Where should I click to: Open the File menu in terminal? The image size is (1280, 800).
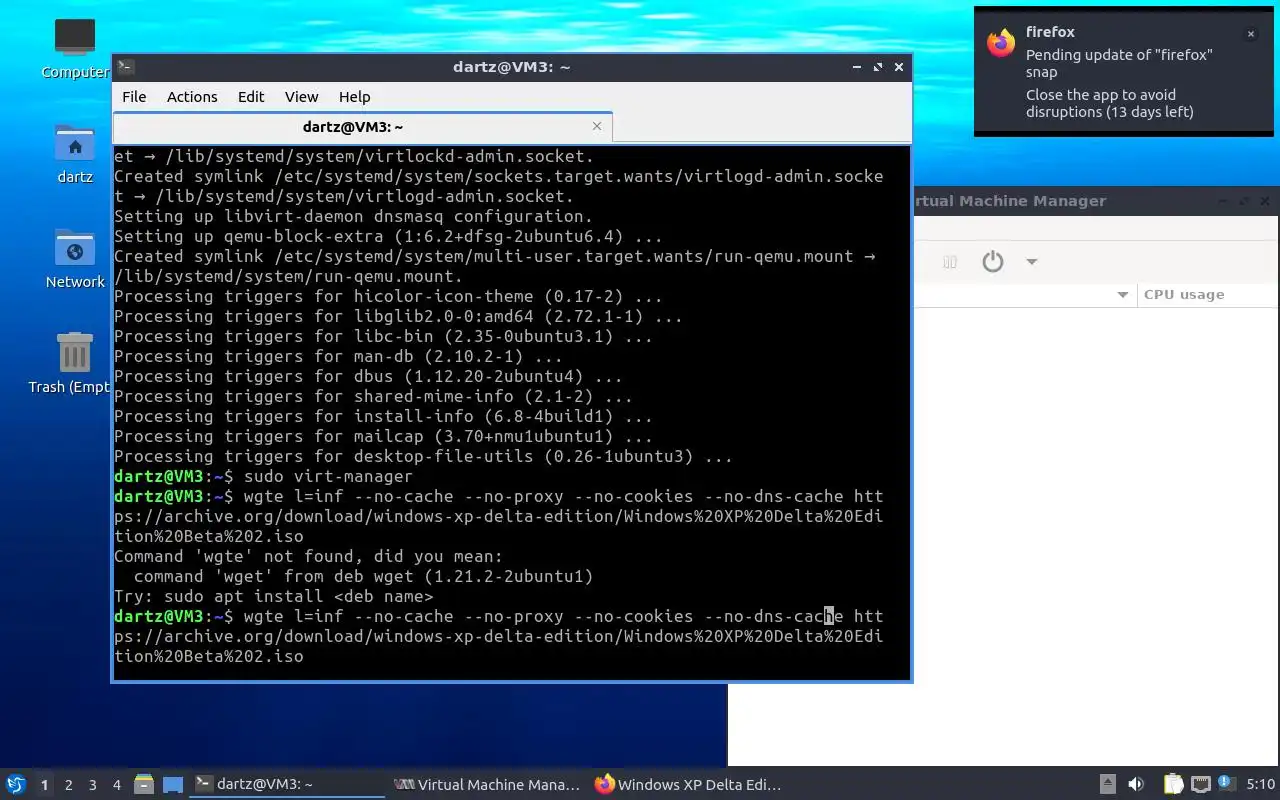pos(134,97)
